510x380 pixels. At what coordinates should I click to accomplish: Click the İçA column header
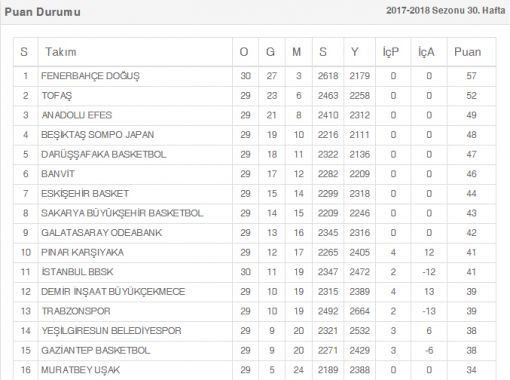tap(426, 52)
